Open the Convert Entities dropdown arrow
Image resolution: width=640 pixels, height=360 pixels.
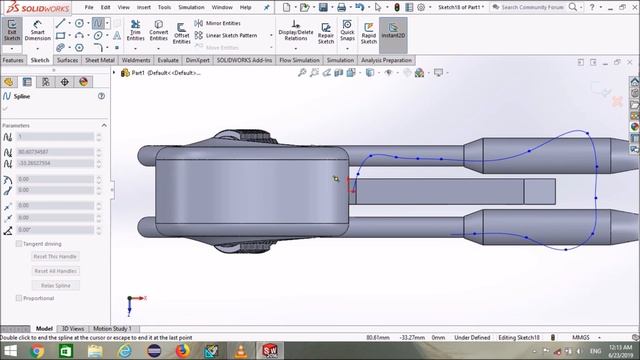(x=158, y=49)
